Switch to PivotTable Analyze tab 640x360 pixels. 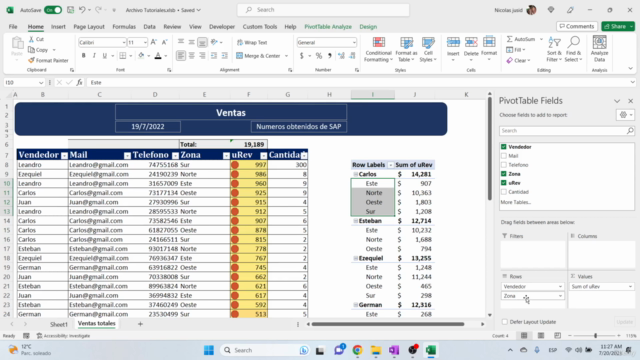pyautogui.click(x=328, y=27)
